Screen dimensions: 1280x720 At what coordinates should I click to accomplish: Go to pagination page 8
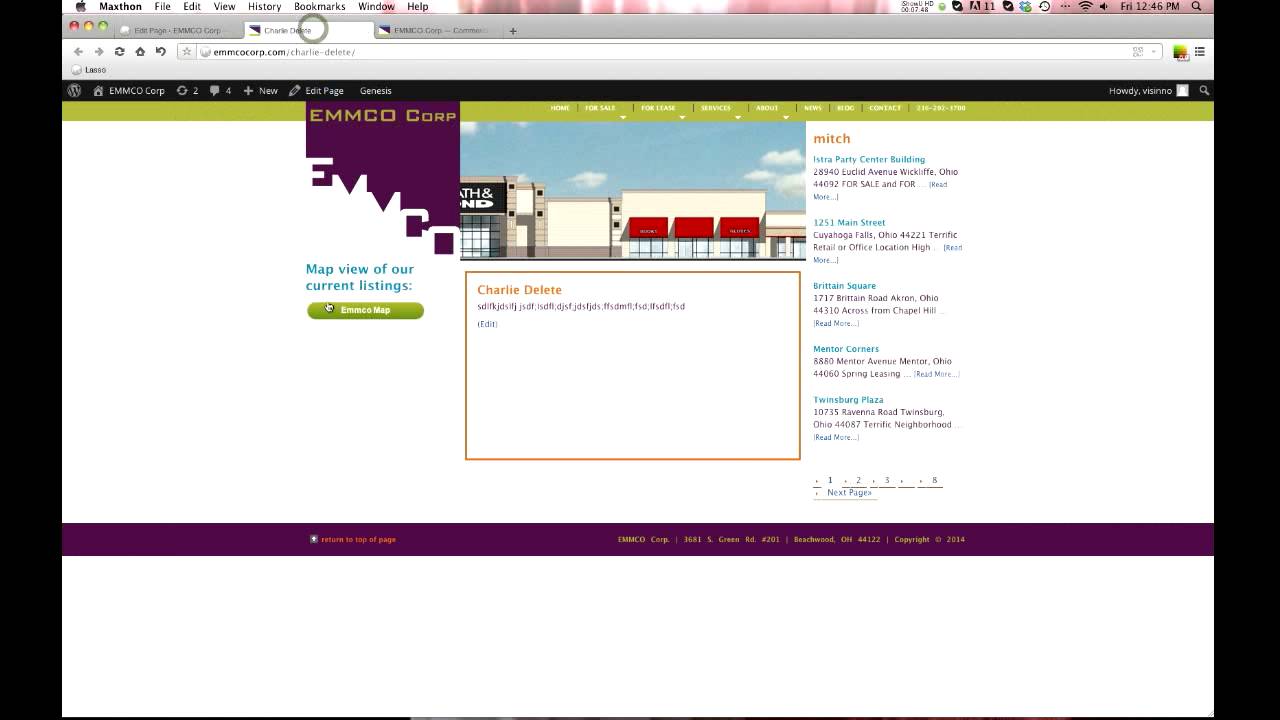tap(934, 480)
